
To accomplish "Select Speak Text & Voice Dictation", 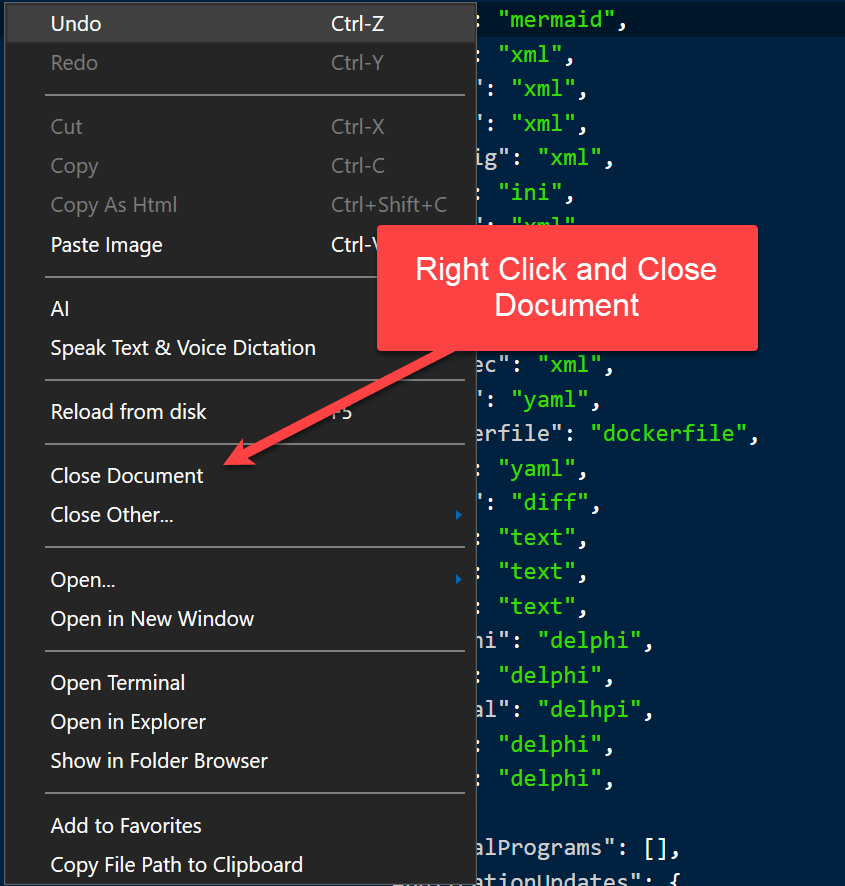I will pyautogui.click(x=240, y=348).
